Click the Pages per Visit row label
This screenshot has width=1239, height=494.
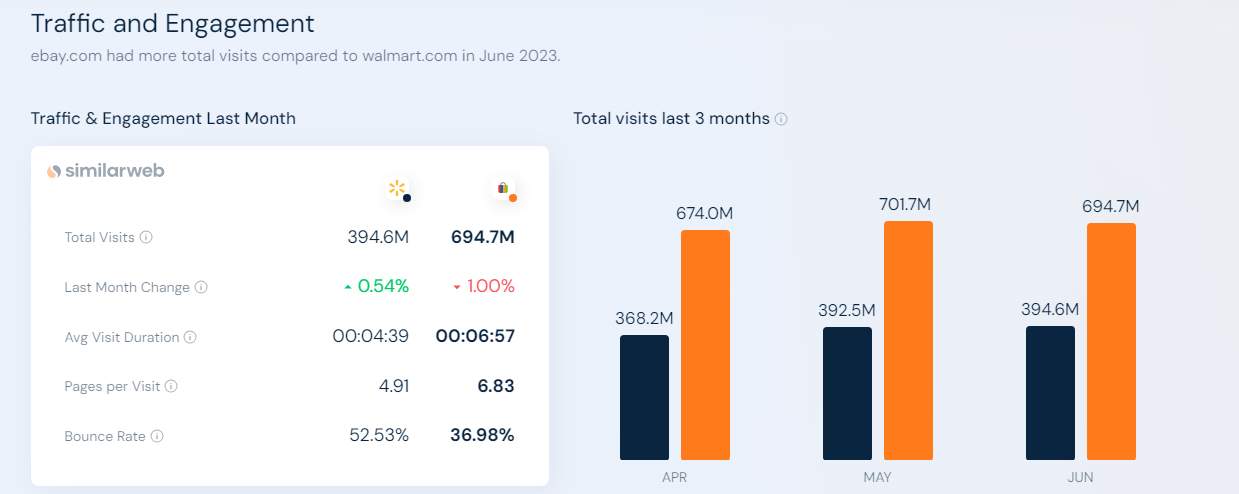(x=112, y=386)
